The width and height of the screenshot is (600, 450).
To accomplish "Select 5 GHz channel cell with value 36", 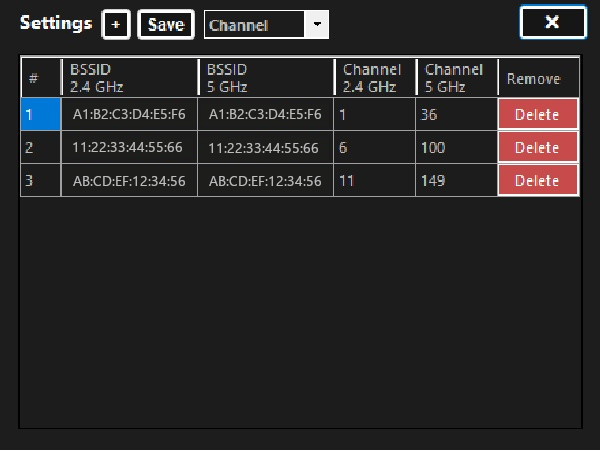I will pos(457,114).
